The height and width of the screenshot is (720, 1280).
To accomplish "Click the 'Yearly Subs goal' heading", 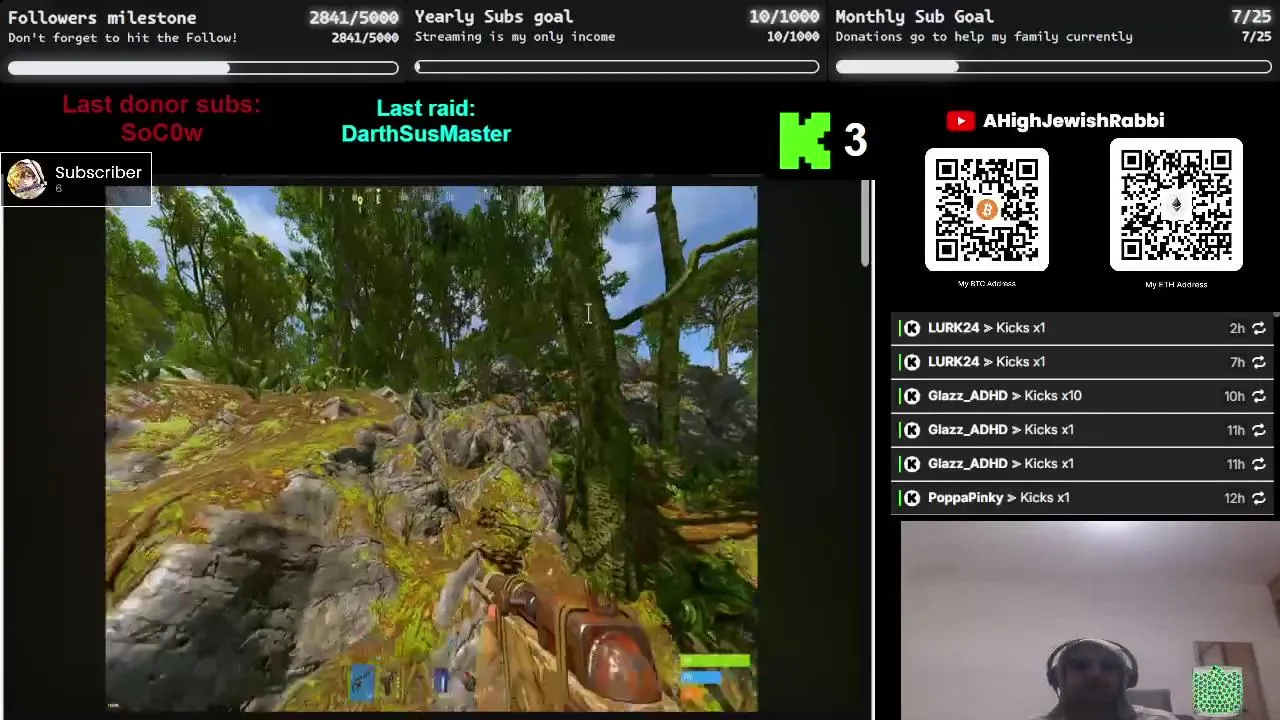I will click(x=494, y=17).
